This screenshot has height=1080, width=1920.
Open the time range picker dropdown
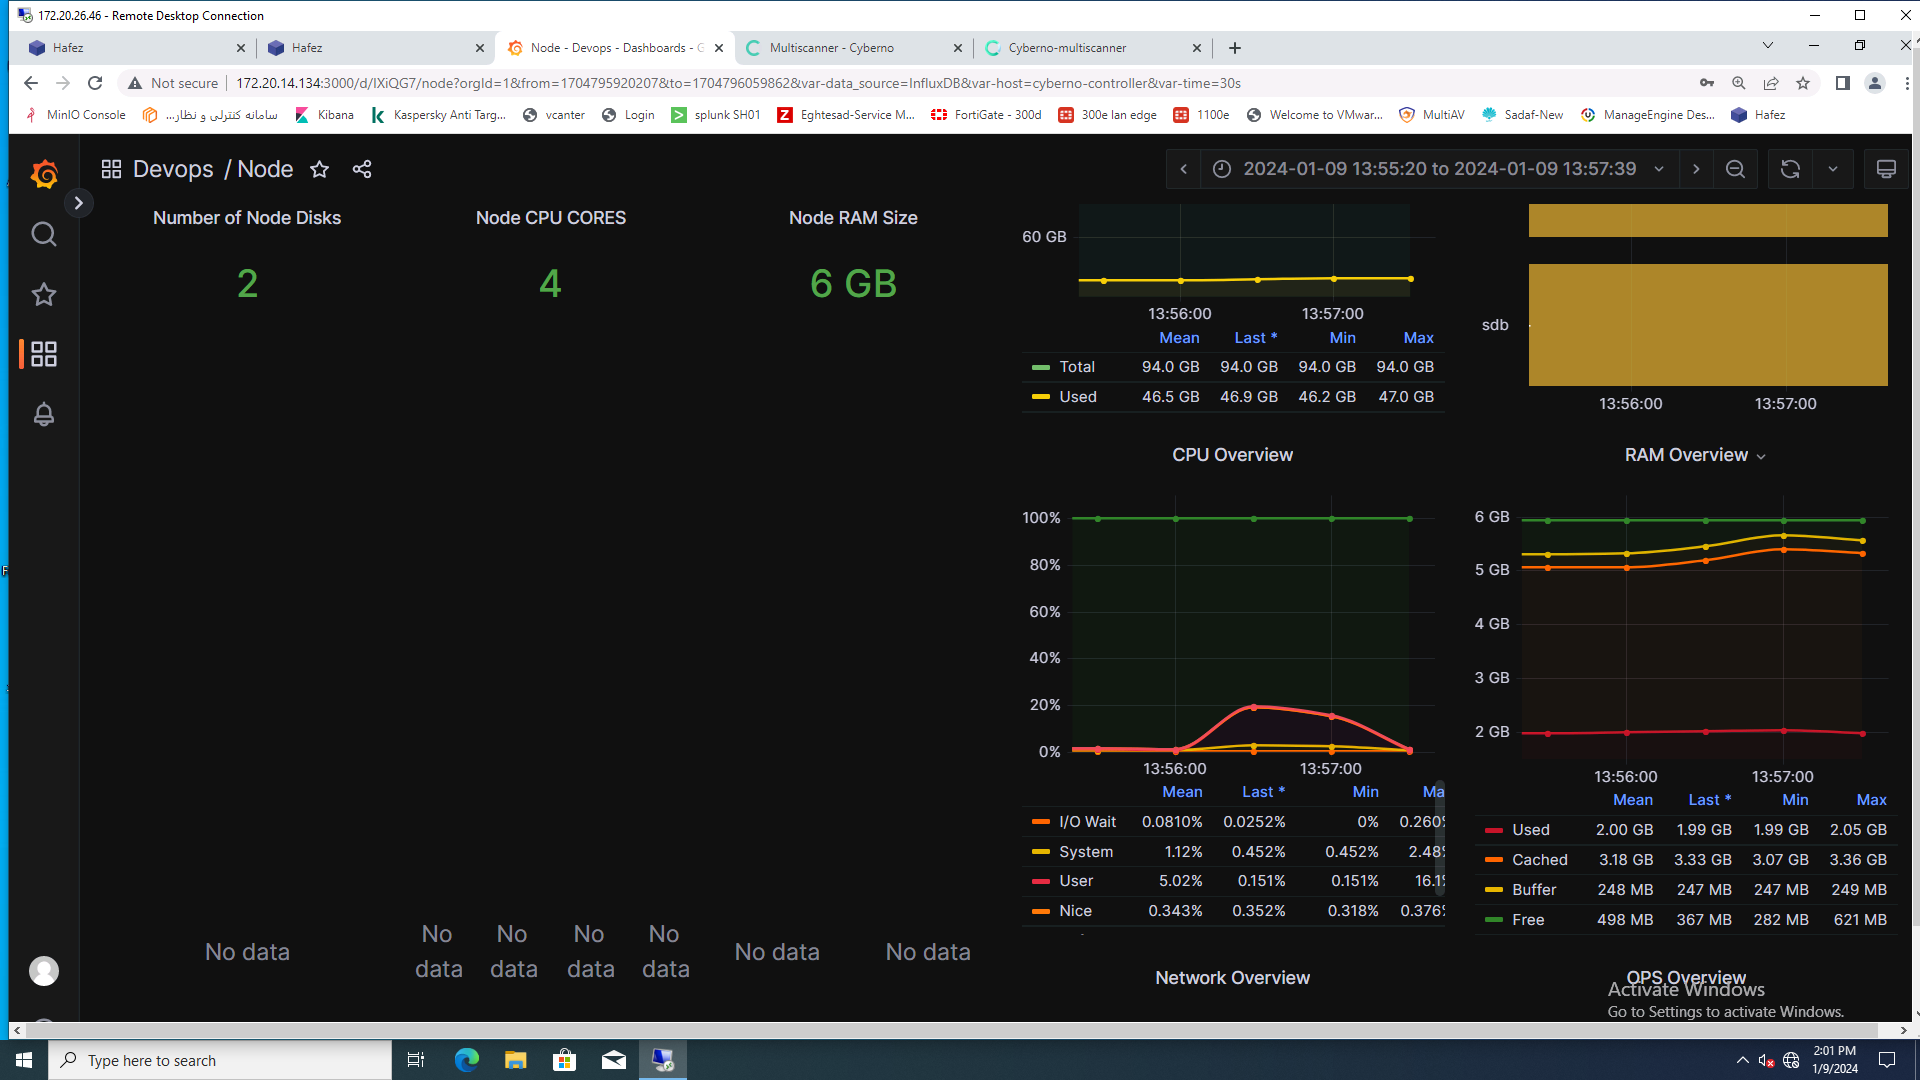1438,169
